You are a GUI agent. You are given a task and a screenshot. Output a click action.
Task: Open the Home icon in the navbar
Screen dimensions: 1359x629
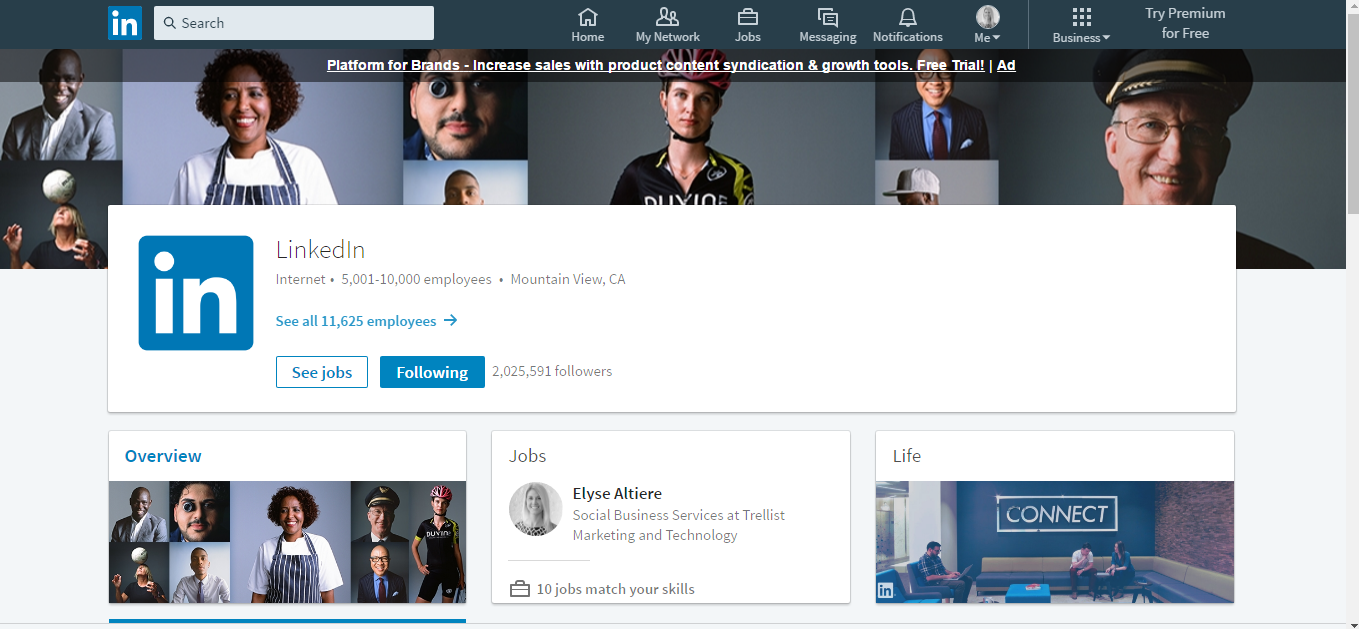click(588, 17)
